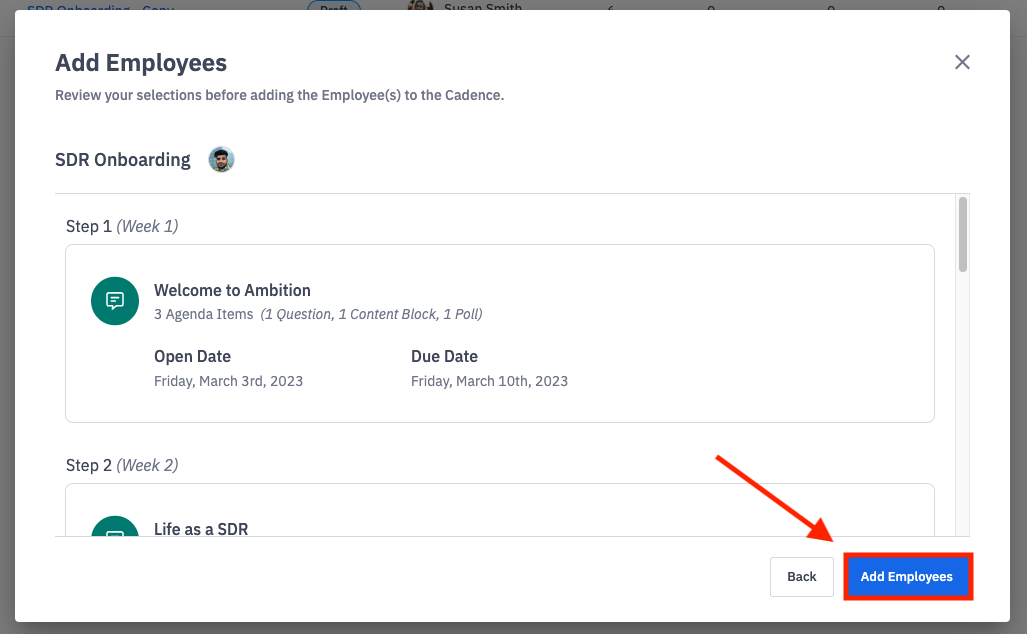Click the SDR Onboarding cadence name
Screen dimensions: 1027x634
(123, 160)
